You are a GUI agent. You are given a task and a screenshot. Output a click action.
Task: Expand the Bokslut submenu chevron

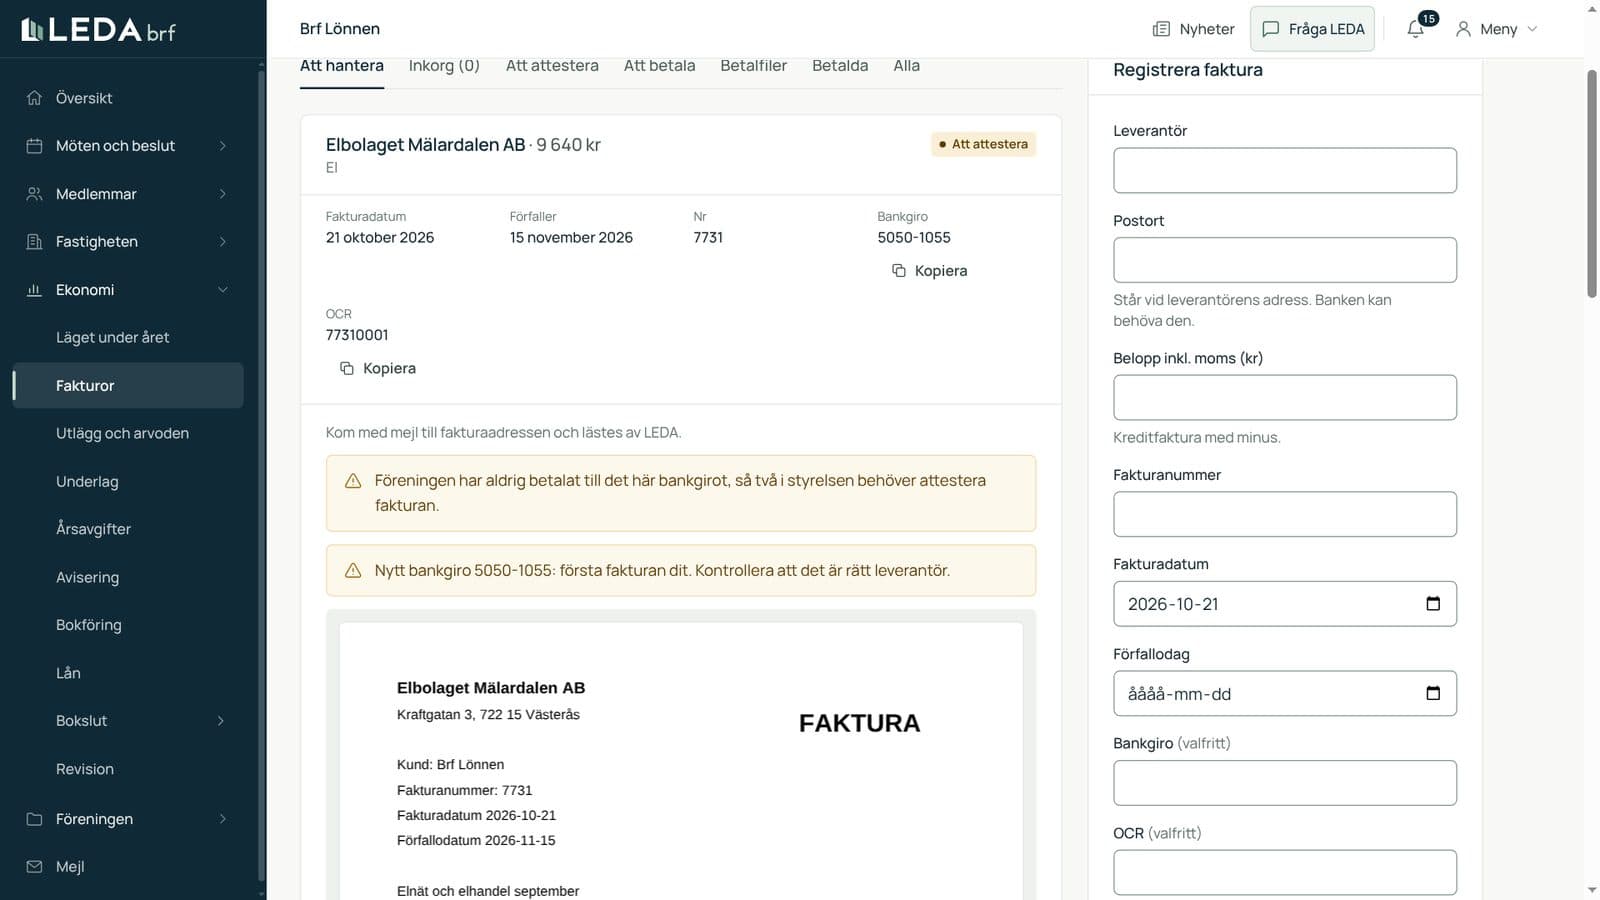click(x=221, y=721)
